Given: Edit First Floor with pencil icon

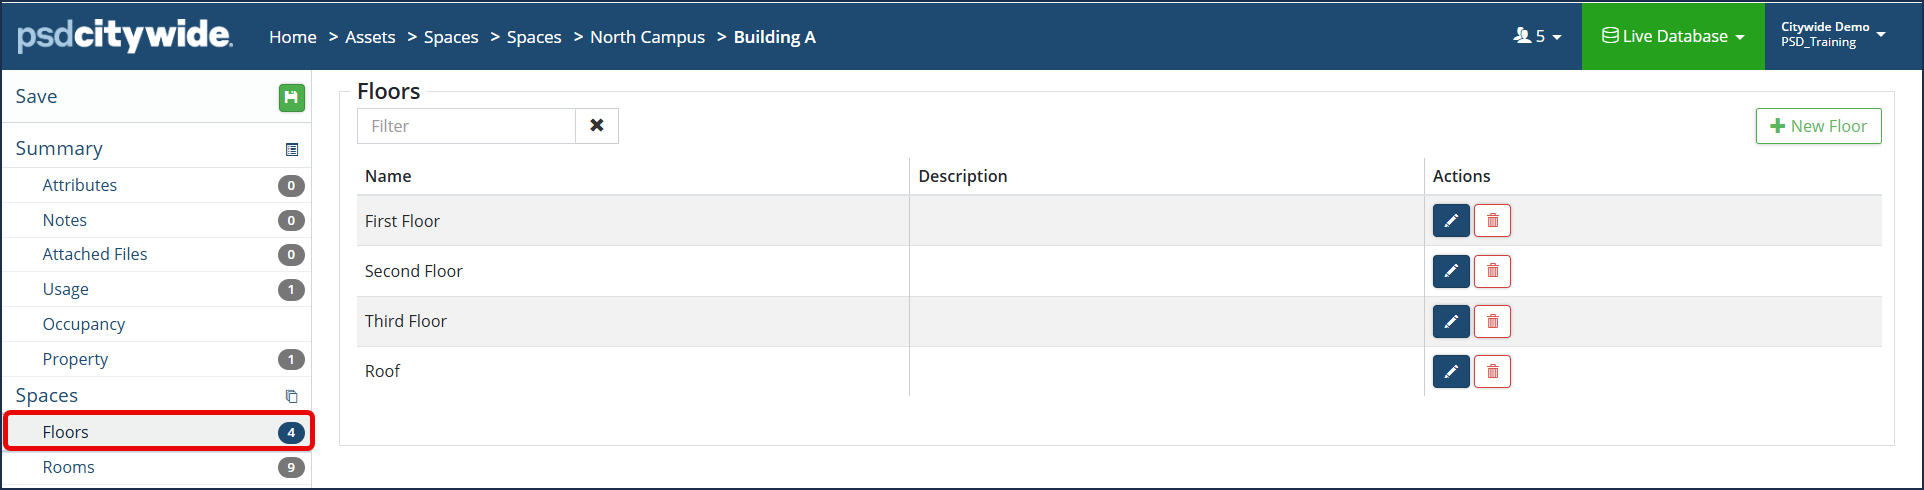Looking at the screenshot, I should tap(1451, 221).
